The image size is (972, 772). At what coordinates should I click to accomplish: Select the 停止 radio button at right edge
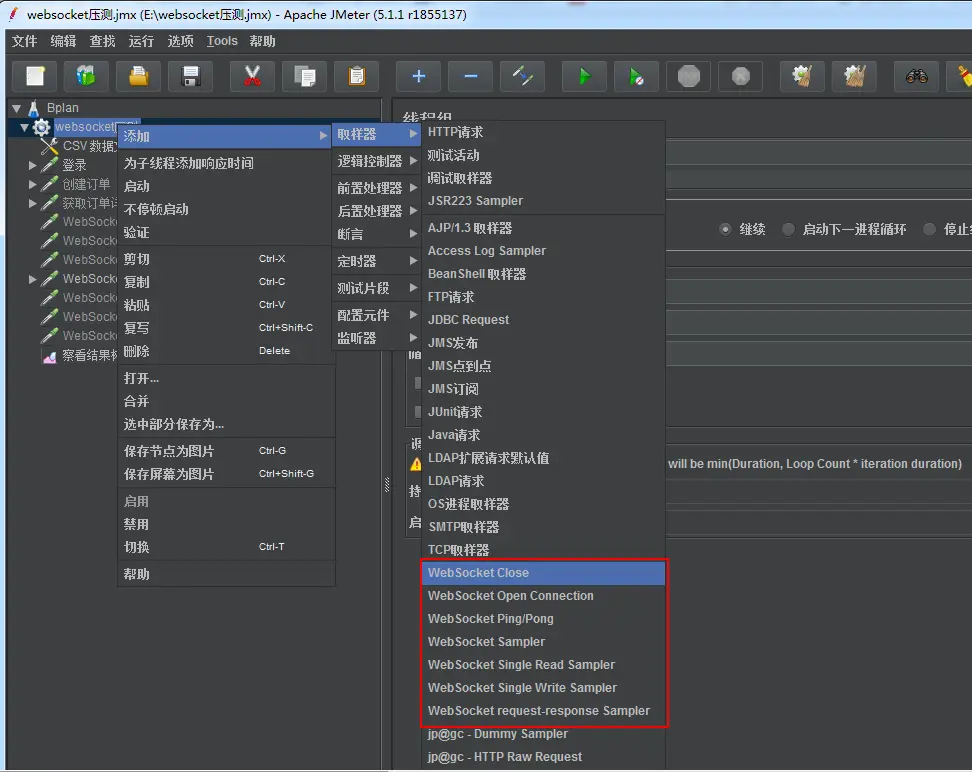point(929,229)
